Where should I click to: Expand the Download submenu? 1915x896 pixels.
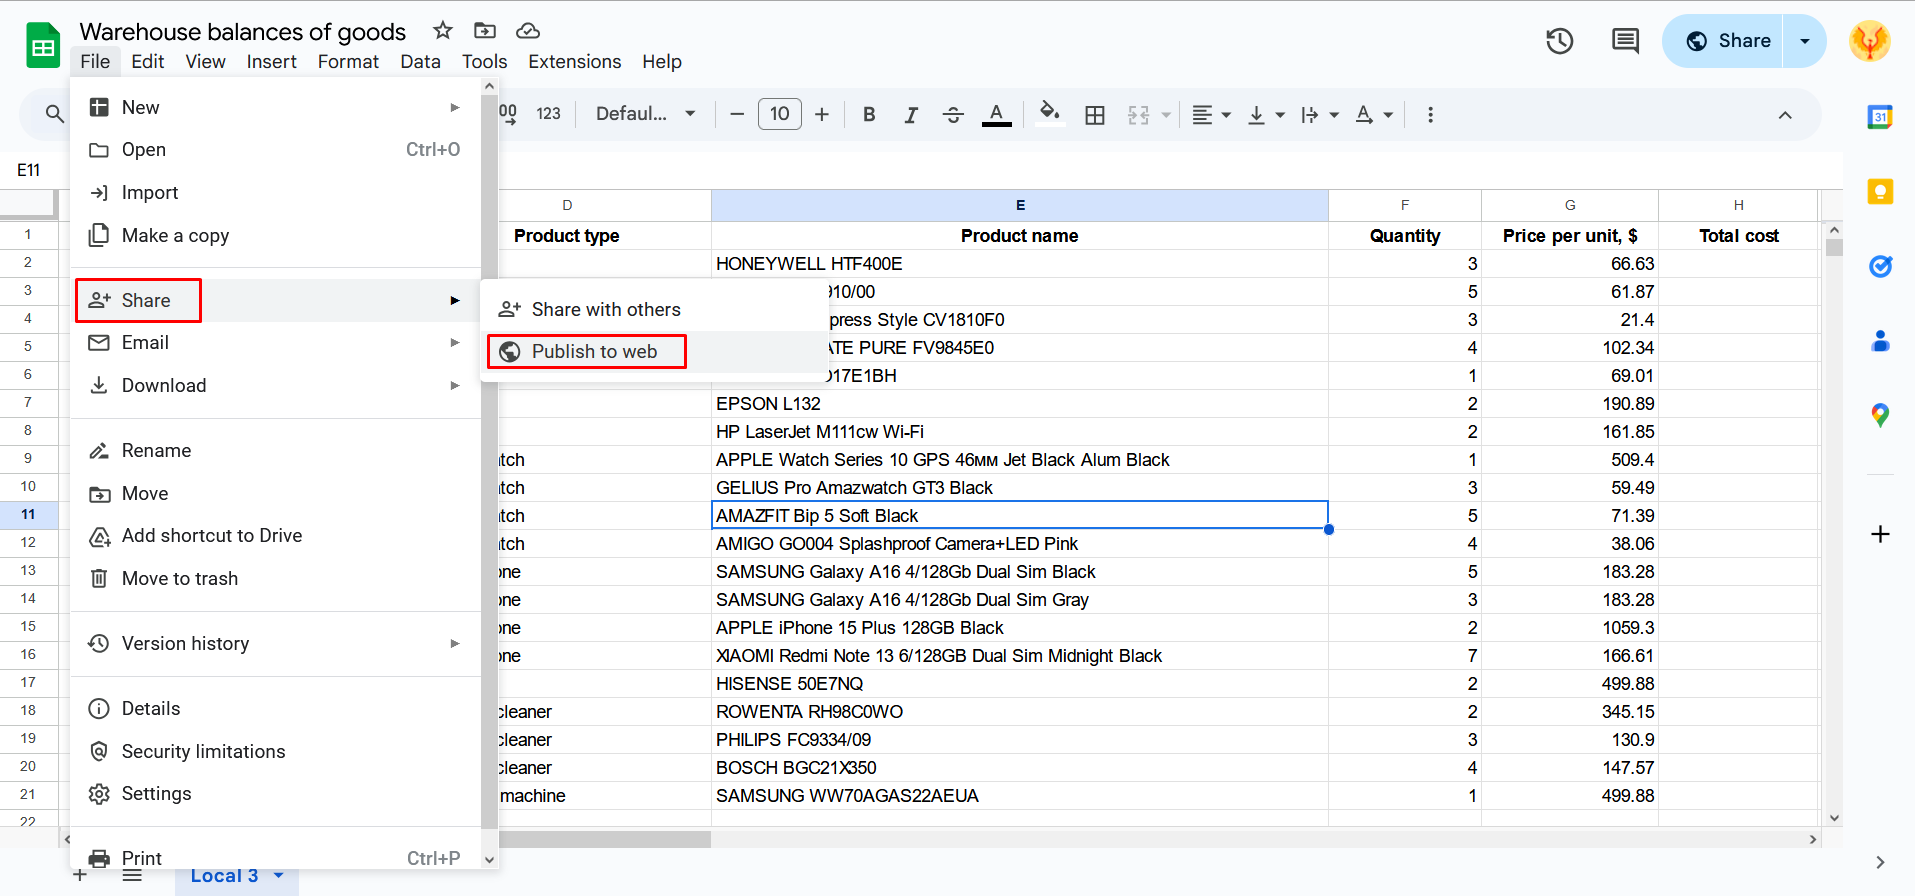click(x=276, y=386)
